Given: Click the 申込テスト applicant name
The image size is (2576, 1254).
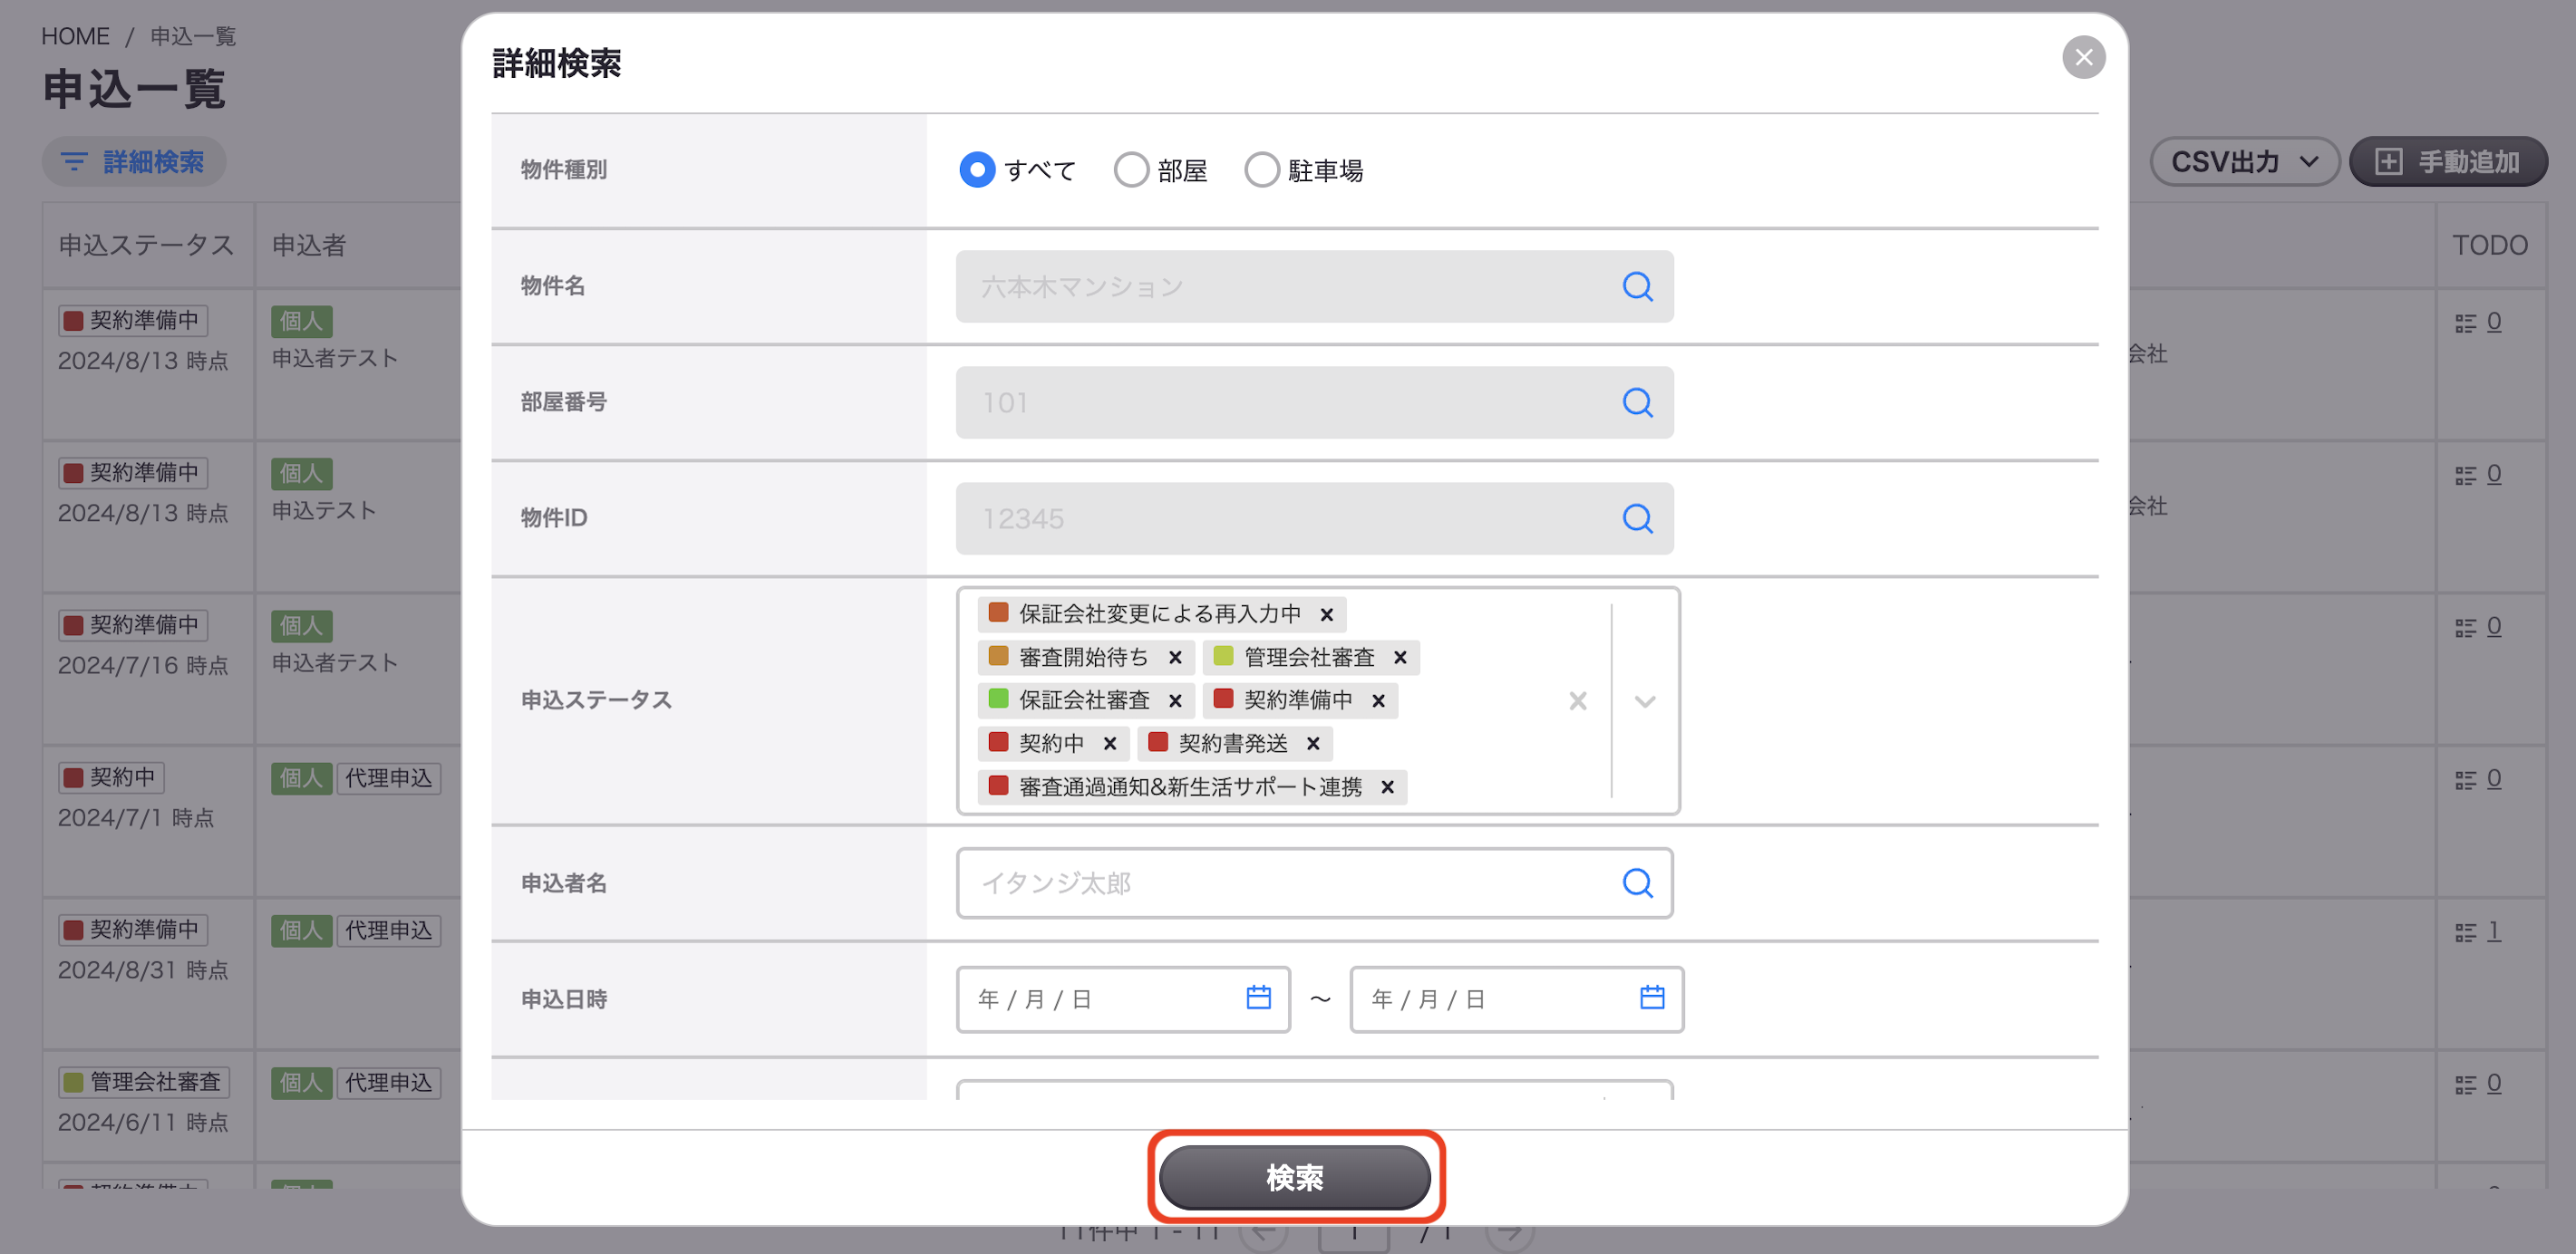Looking at the screenshot, I should click(x=324, y=510).
